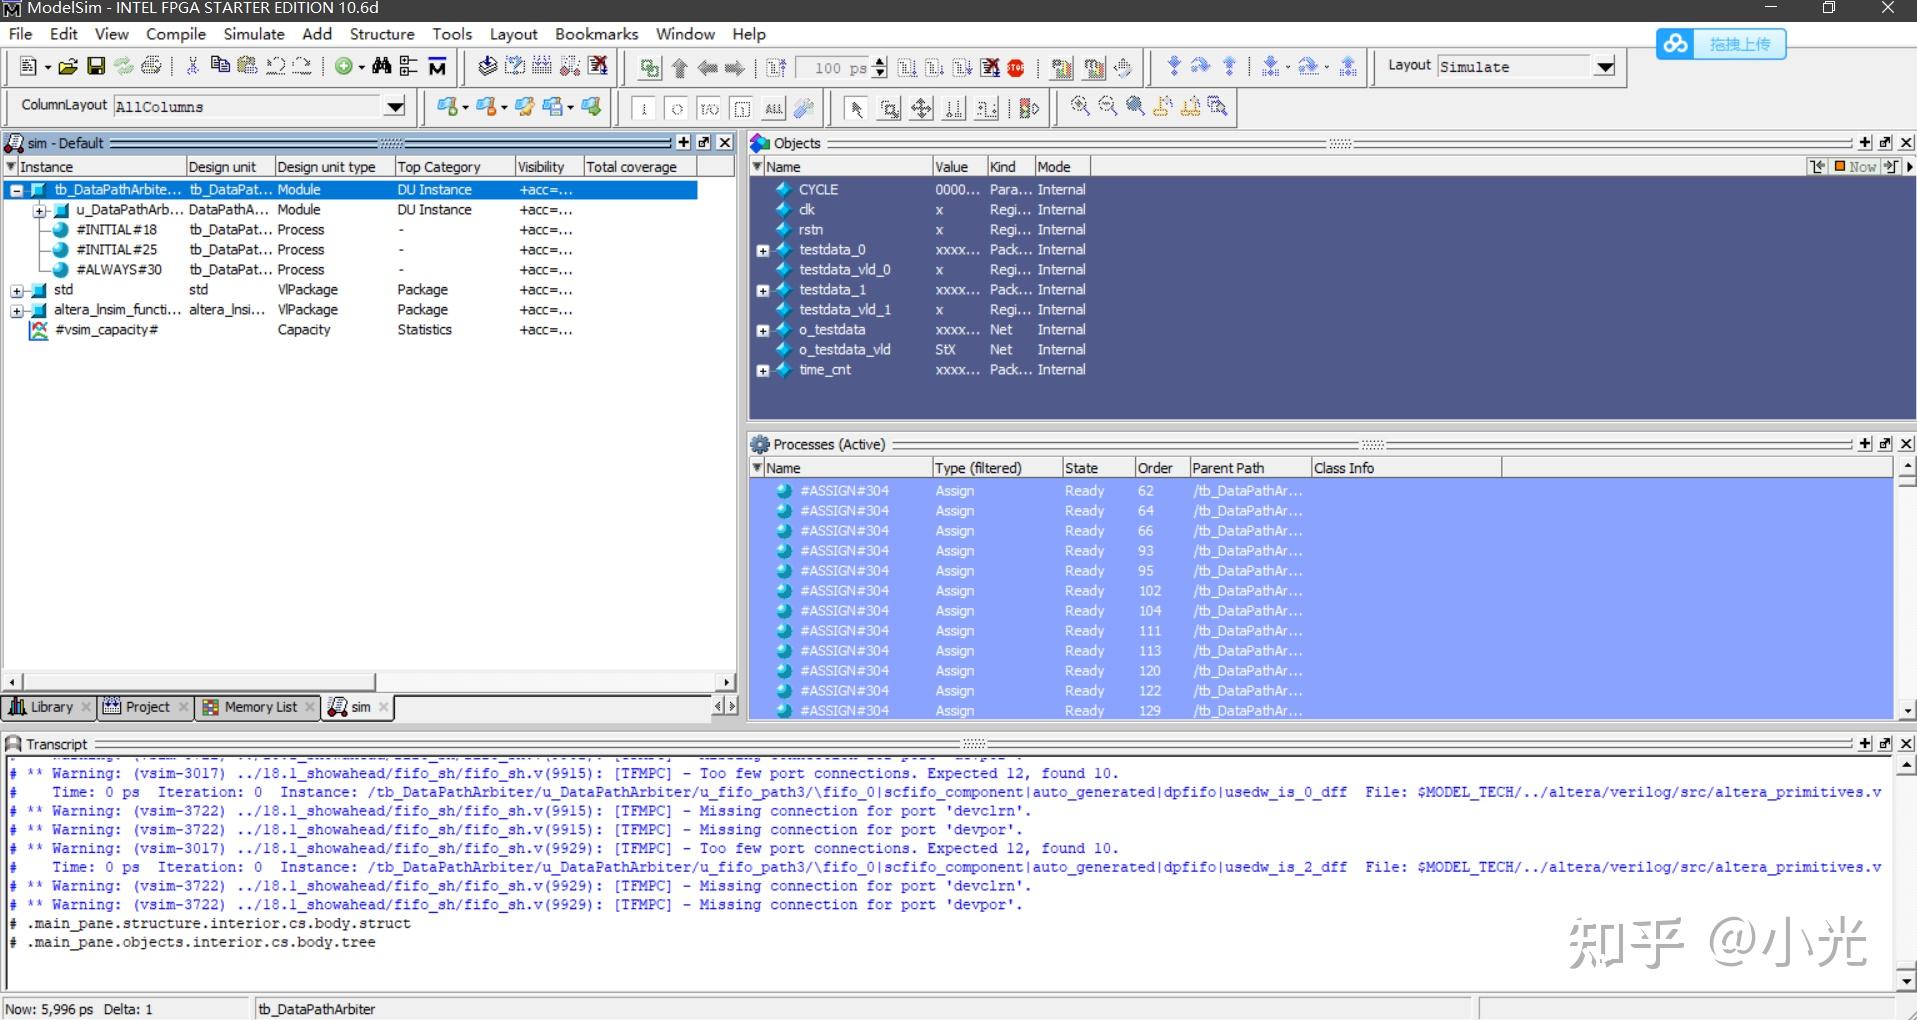This screenshot has width=1917, height=1020.
Task: Click the 'Order' column header in Processes
Action: 1160,468
